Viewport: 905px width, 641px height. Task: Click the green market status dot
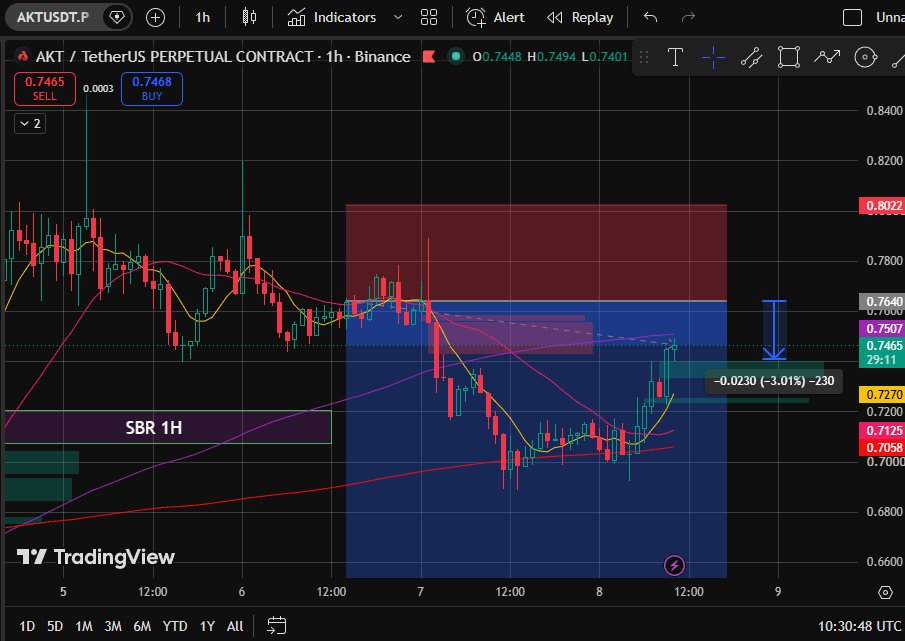click(x=456, y=56)
